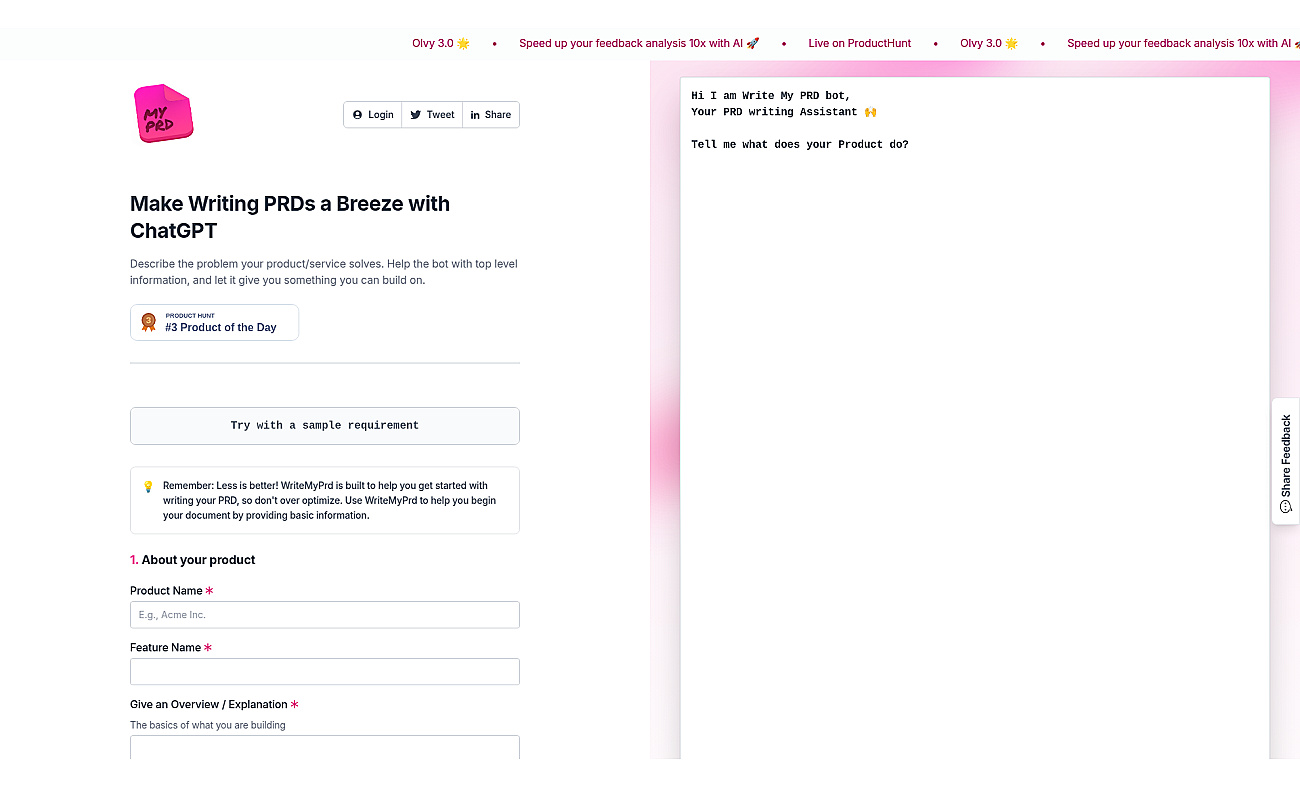Click the Overview / Explanation text area

click(x=325, y=748)
